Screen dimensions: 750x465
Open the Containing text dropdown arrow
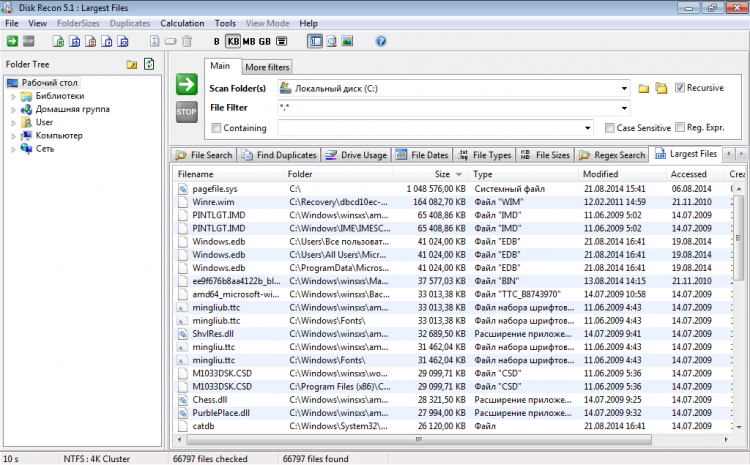pos(587,128)
